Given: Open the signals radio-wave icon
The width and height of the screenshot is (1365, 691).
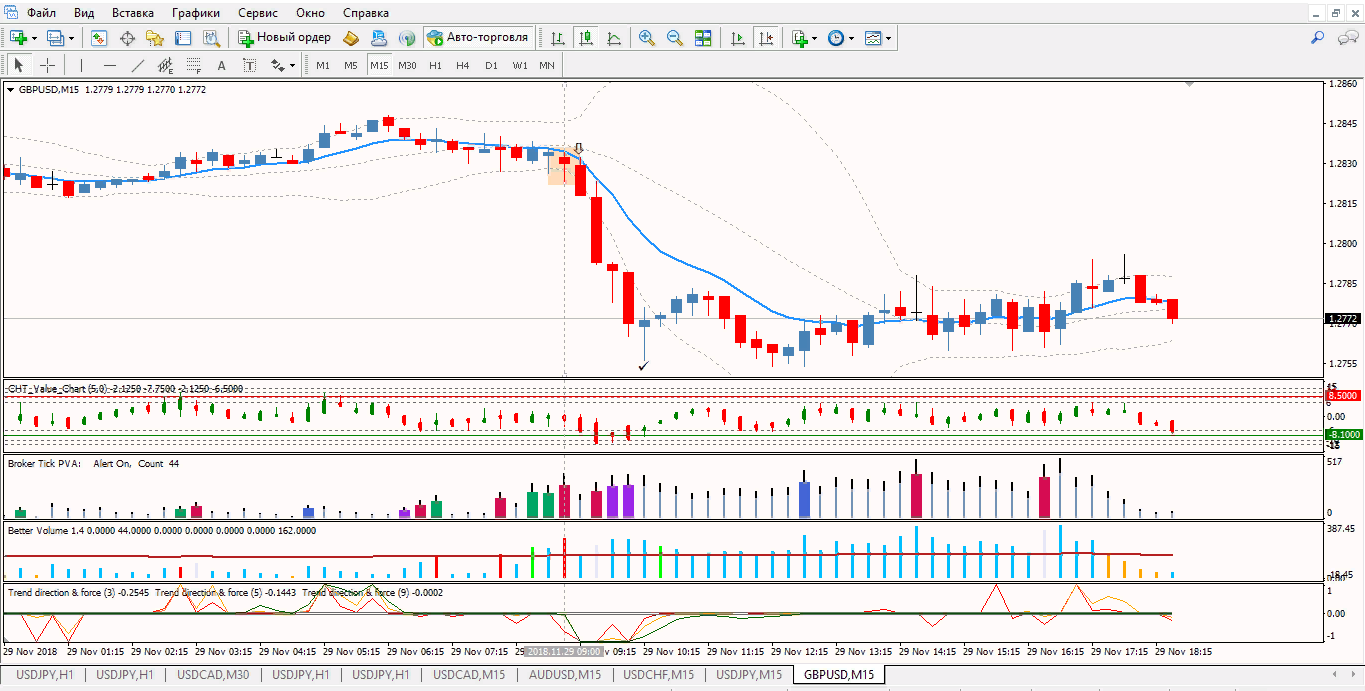Looking at the screenshot, I should point(406,38).
